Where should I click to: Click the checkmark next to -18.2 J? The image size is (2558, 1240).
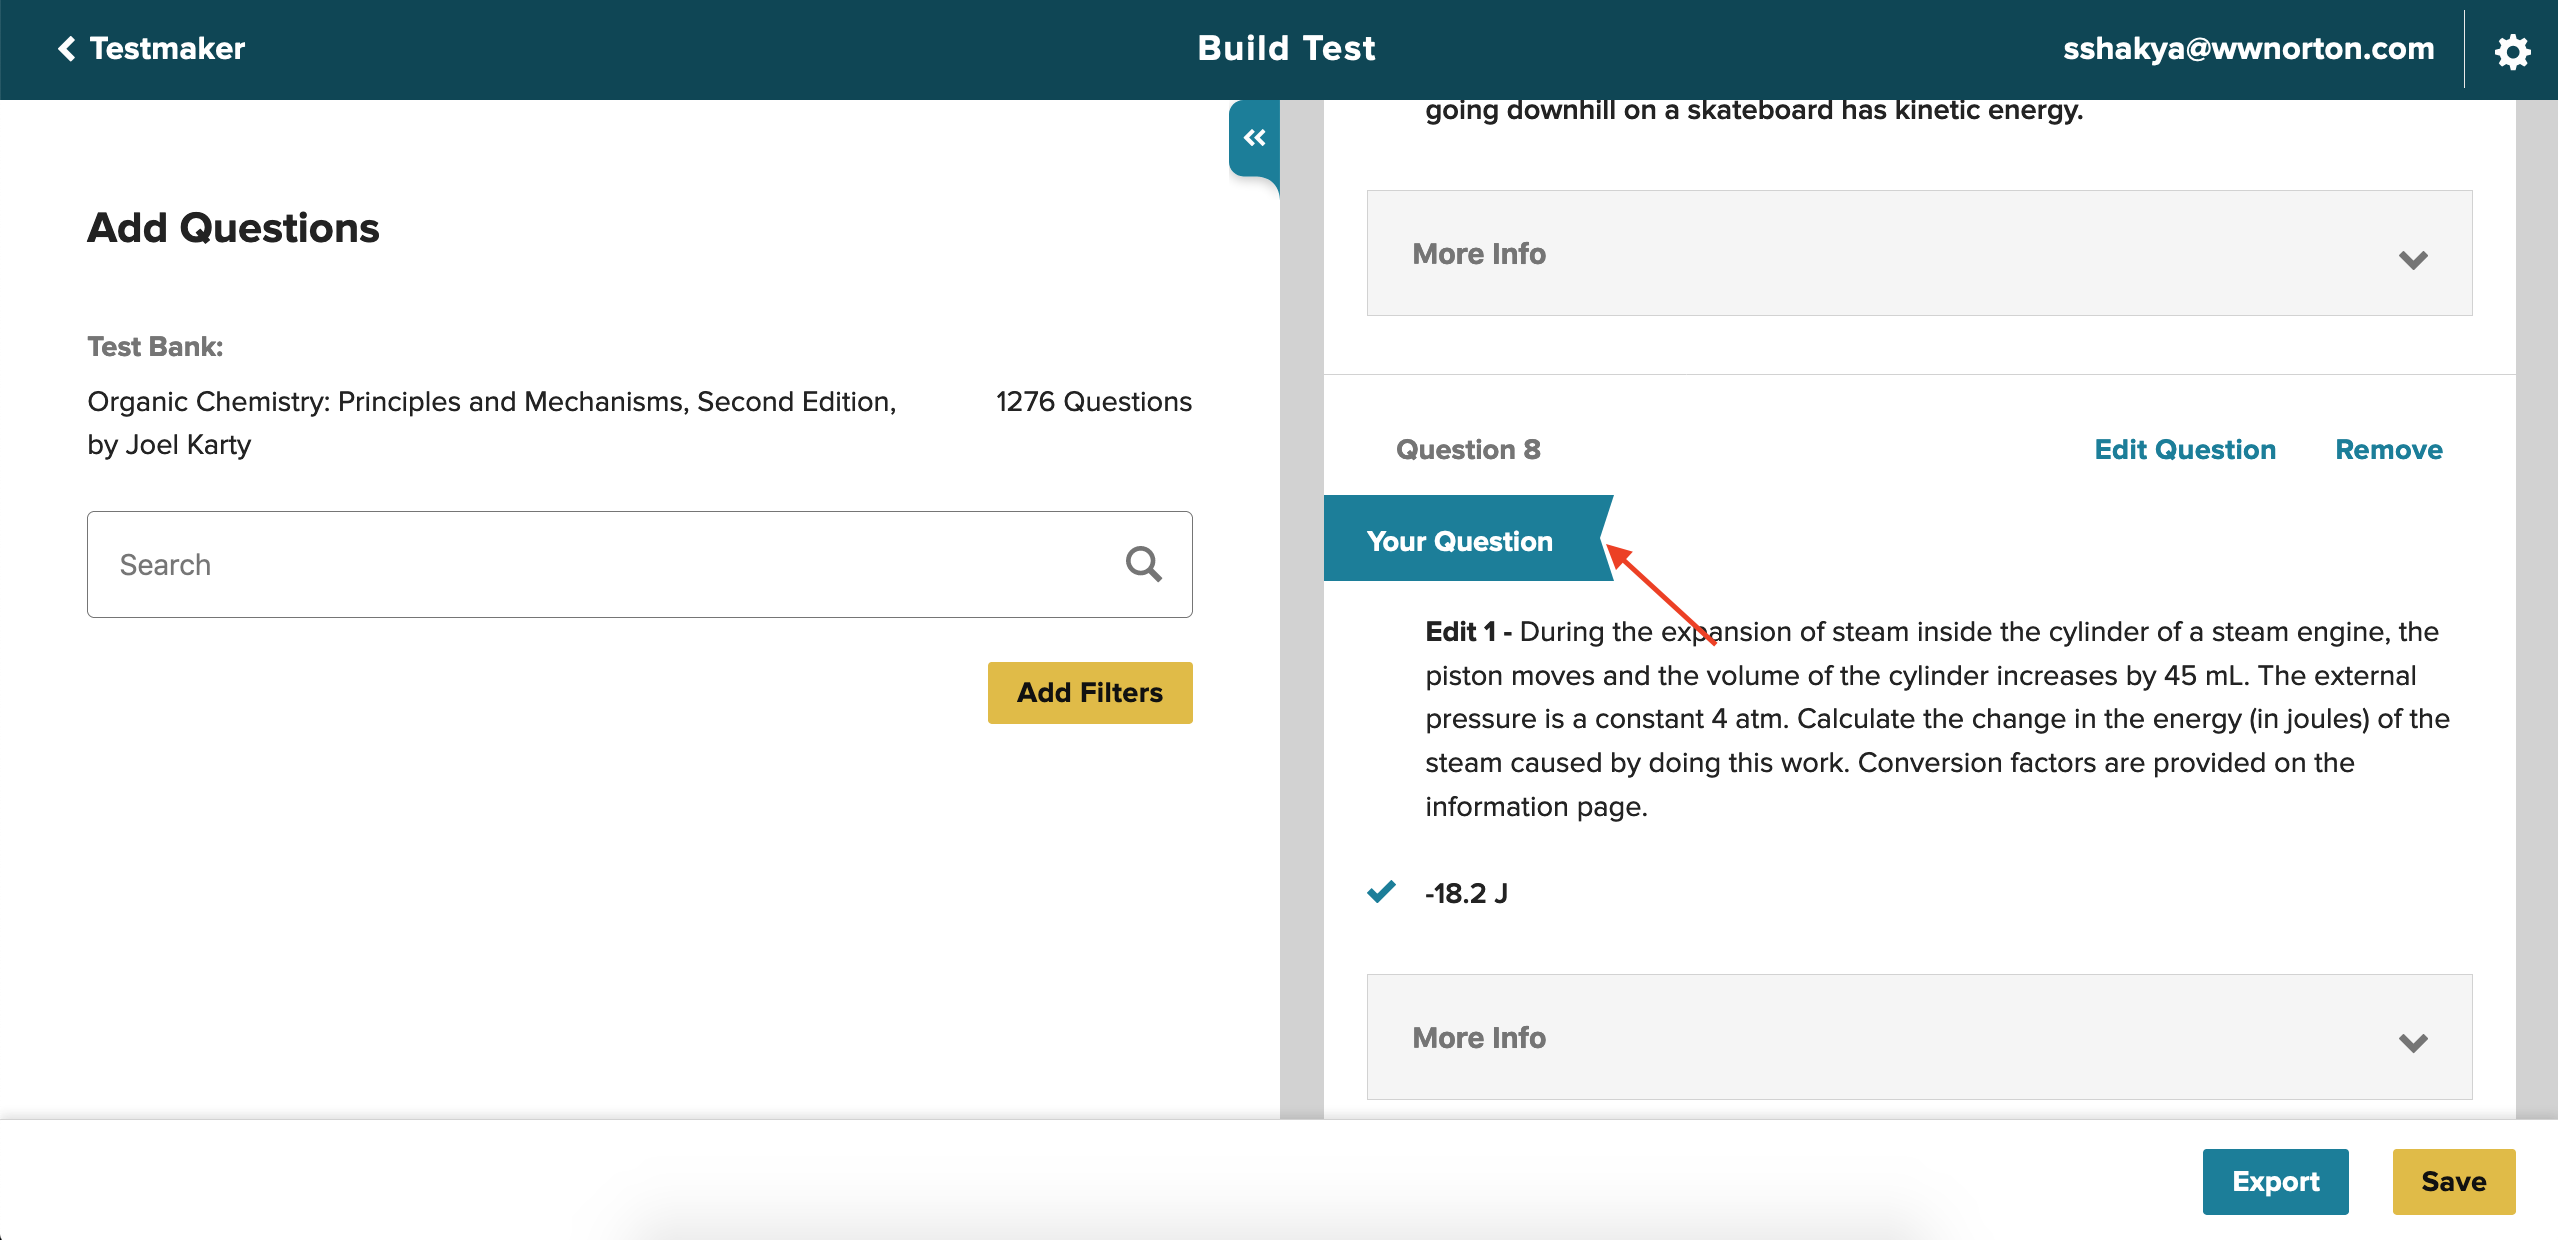pyautogui.click(x=1381, y=891)
